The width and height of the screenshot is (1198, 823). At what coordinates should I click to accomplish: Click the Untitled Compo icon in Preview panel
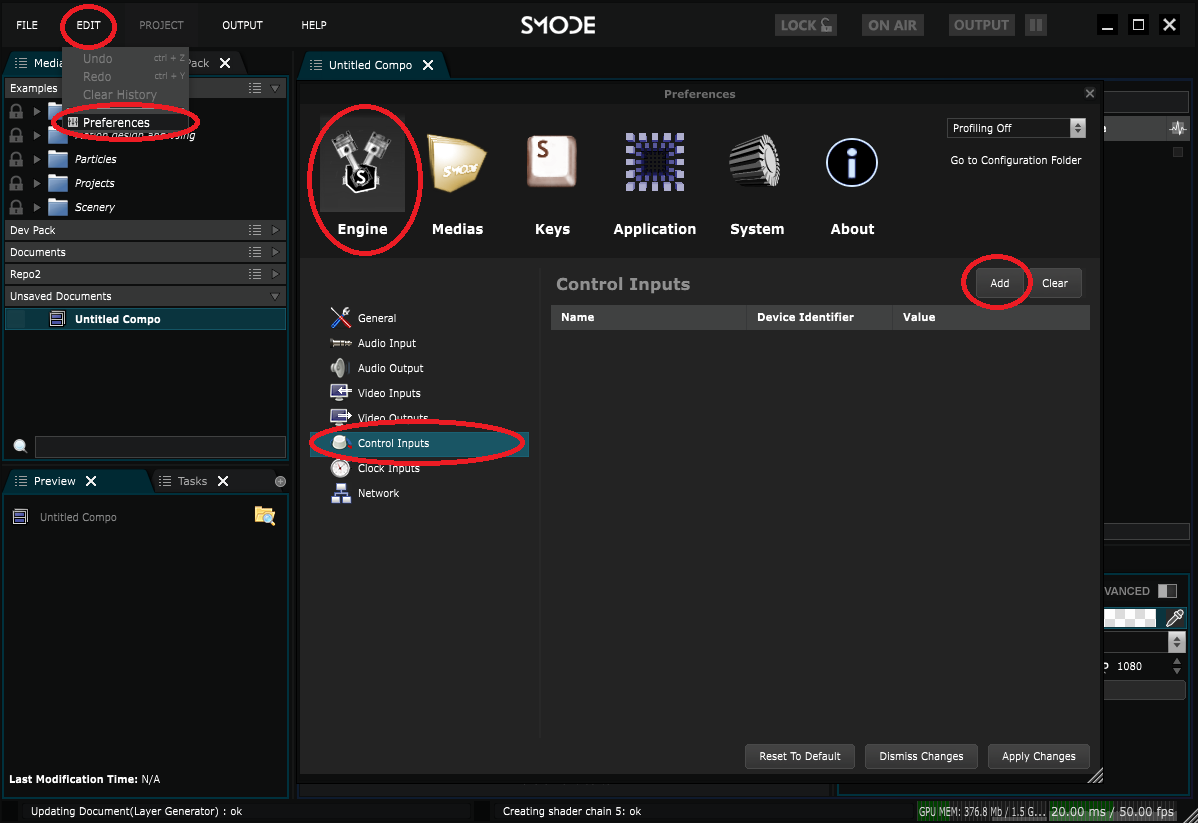(x=21, y=517)
